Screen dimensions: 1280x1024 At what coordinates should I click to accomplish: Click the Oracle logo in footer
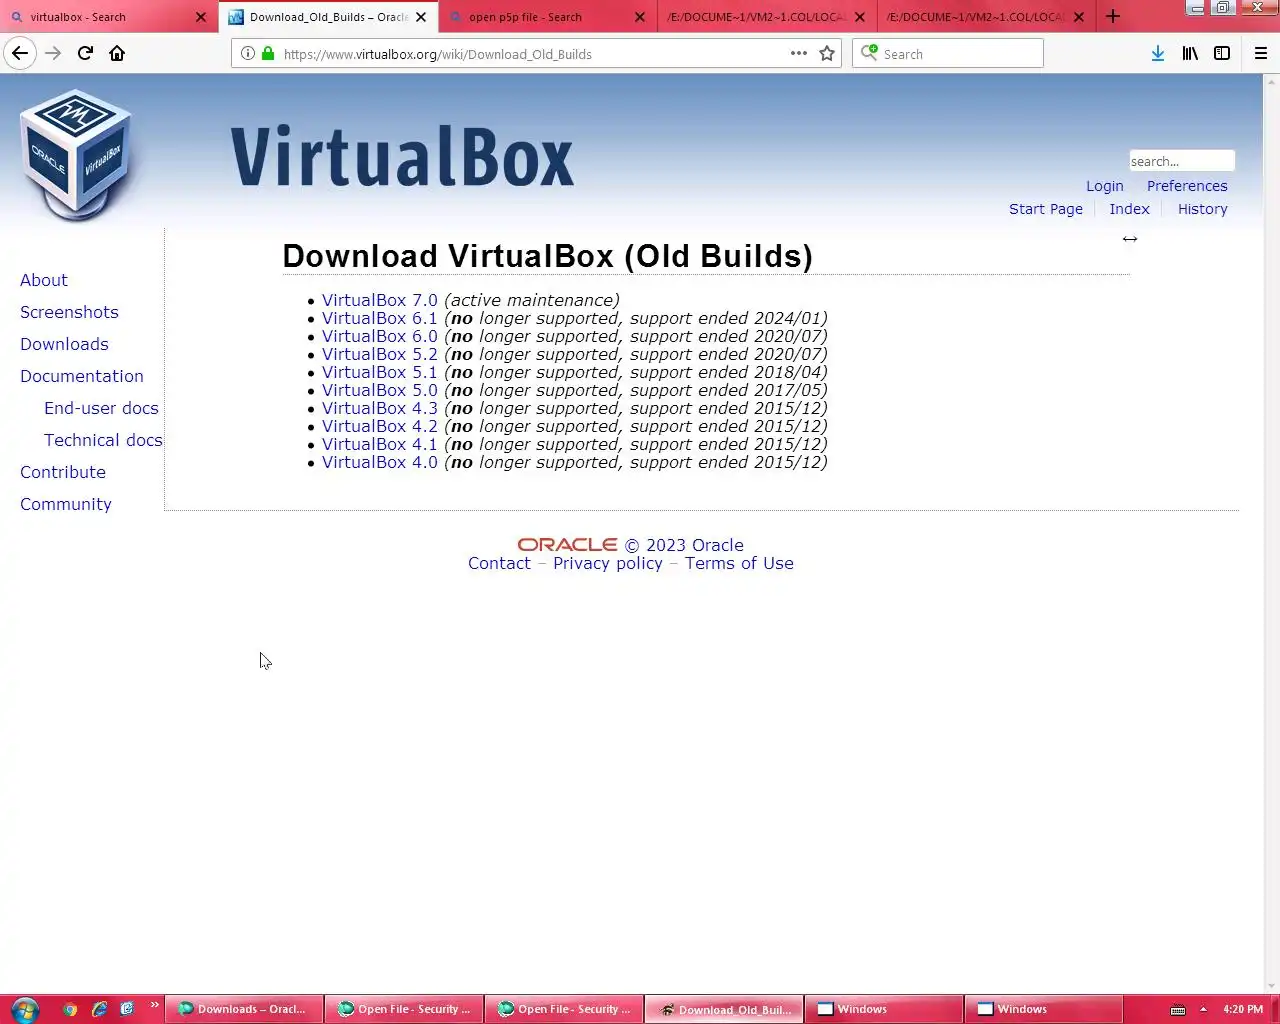pos(567,545)
